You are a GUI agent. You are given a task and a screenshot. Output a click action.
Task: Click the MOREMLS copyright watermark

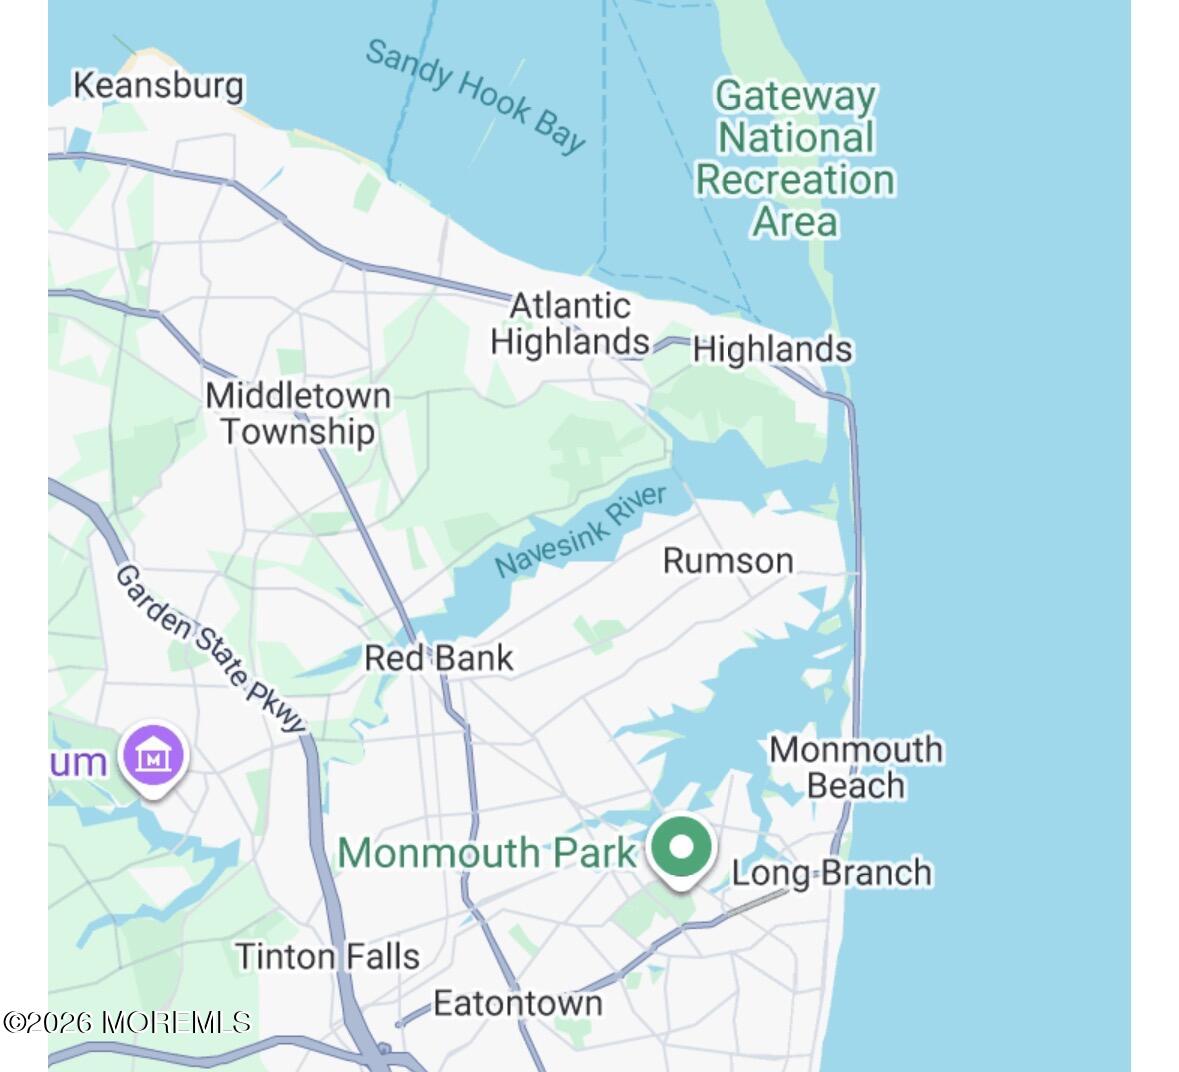point(127,1022)
